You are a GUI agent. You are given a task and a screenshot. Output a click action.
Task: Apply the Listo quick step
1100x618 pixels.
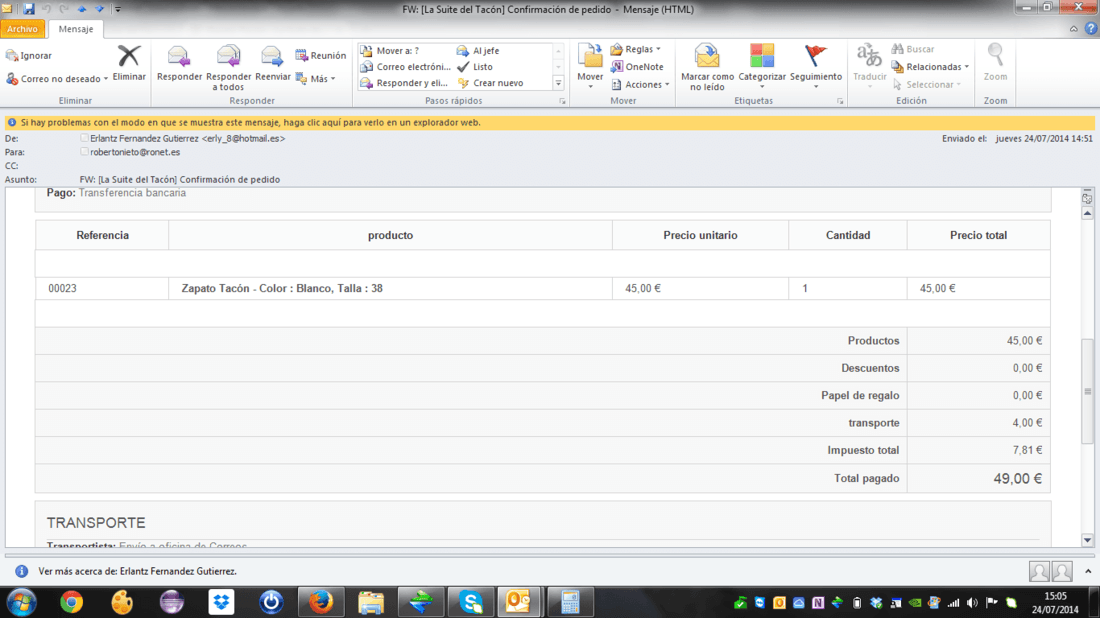point(475,67)
